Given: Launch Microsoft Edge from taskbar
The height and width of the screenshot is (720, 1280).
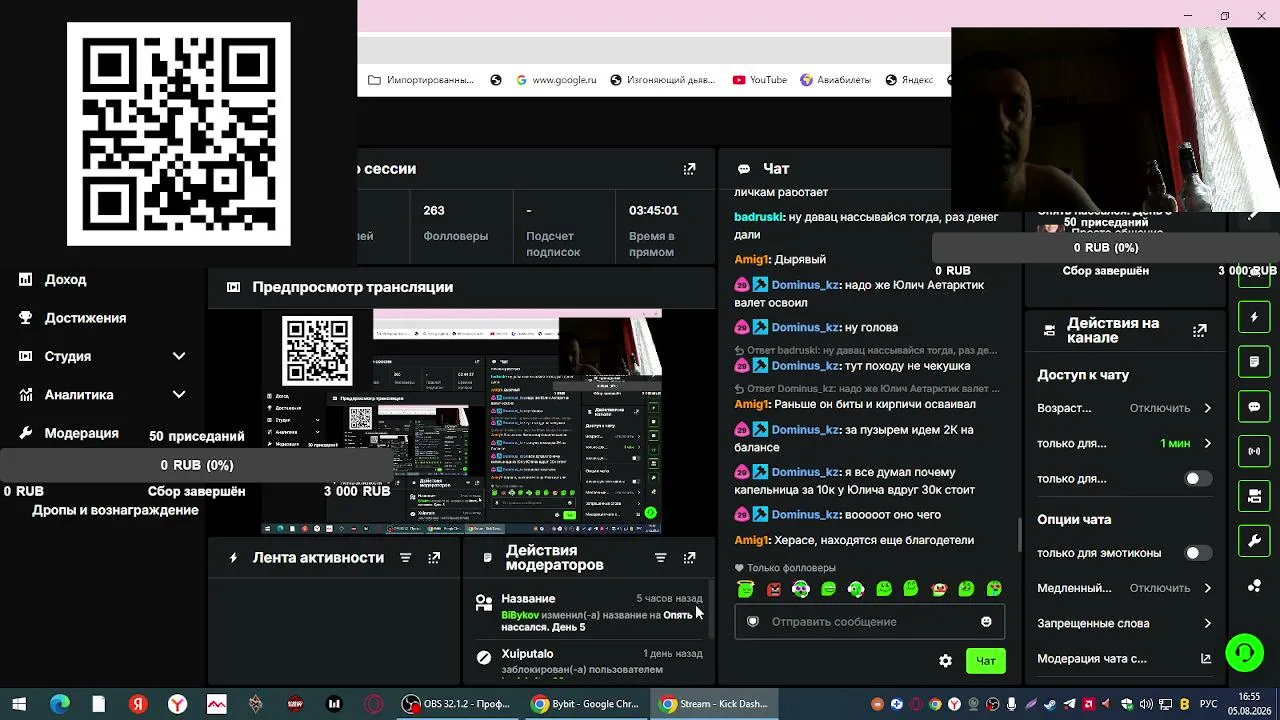Looking at the screenshot, I should click(x=59, y=704).
